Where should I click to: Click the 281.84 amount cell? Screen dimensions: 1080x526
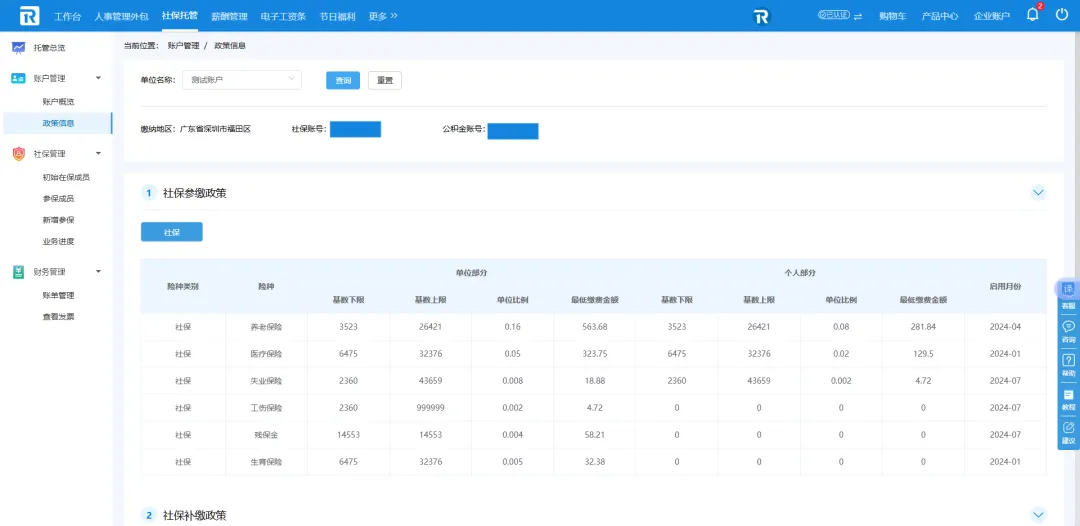[x=923, y=327]
